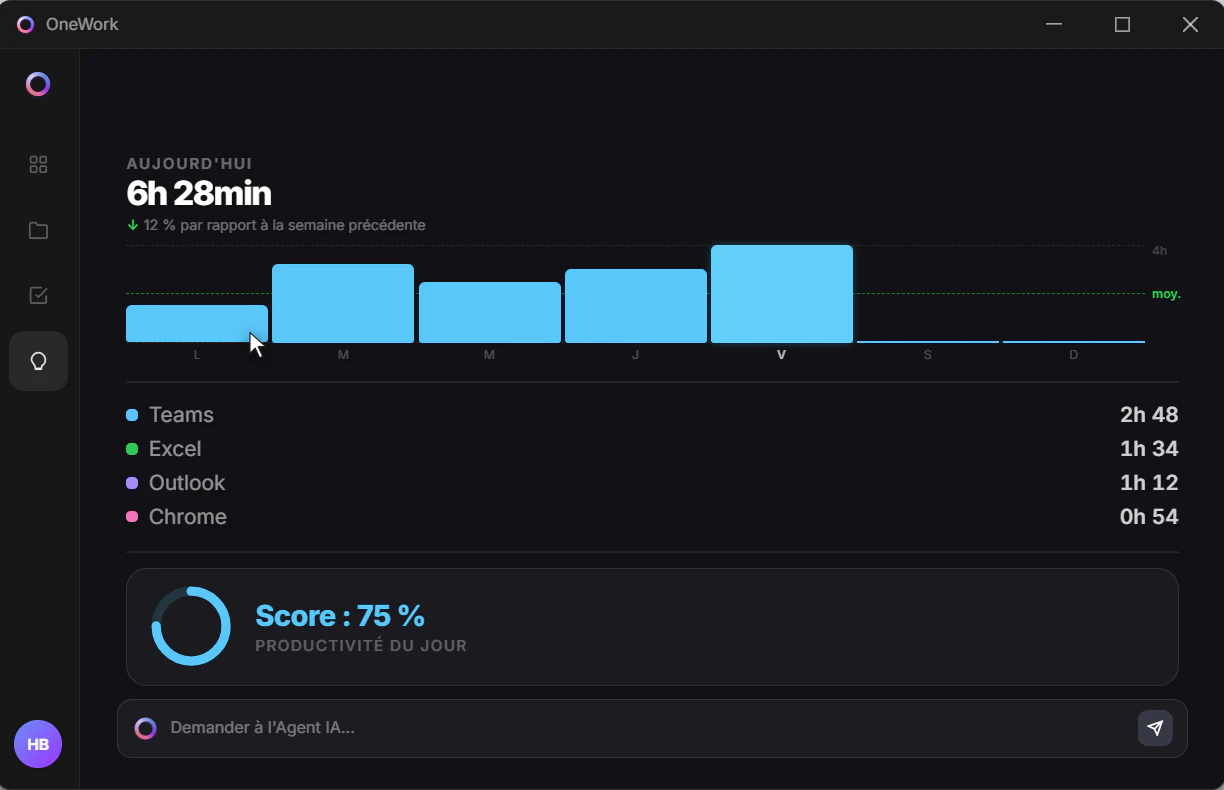
Task: Click the pink Chrome color dot
Action: (132, 517)
